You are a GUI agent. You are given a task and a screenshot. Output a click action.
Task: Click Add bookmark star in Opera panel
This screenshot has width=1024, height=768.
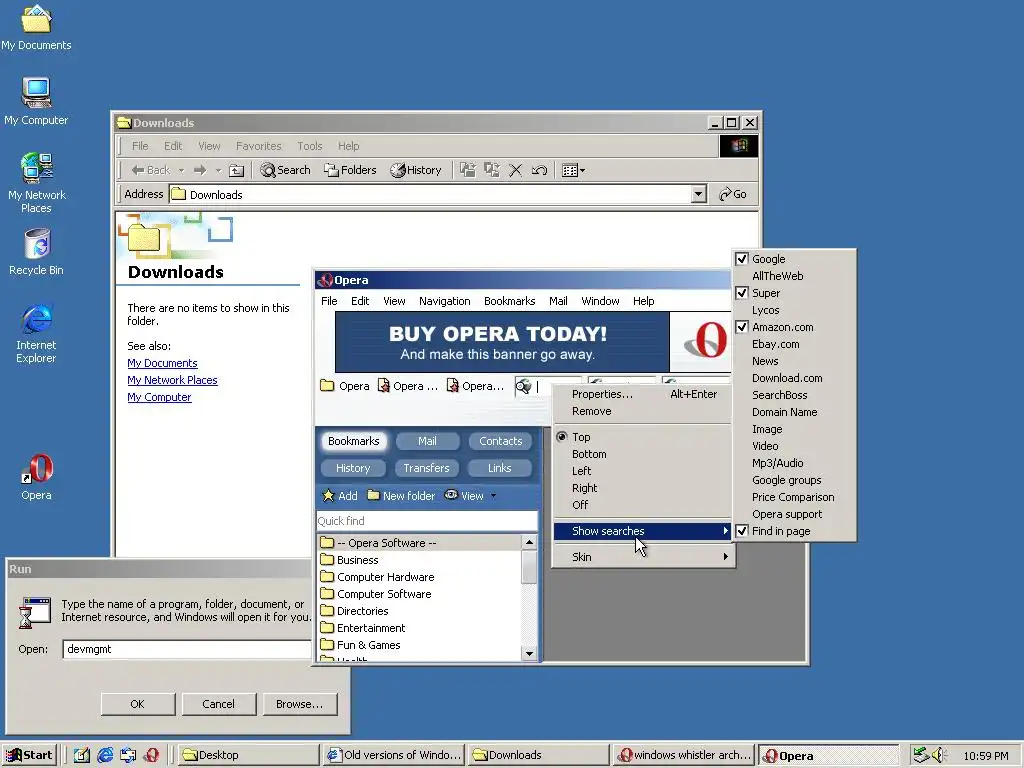pos(340,496)
